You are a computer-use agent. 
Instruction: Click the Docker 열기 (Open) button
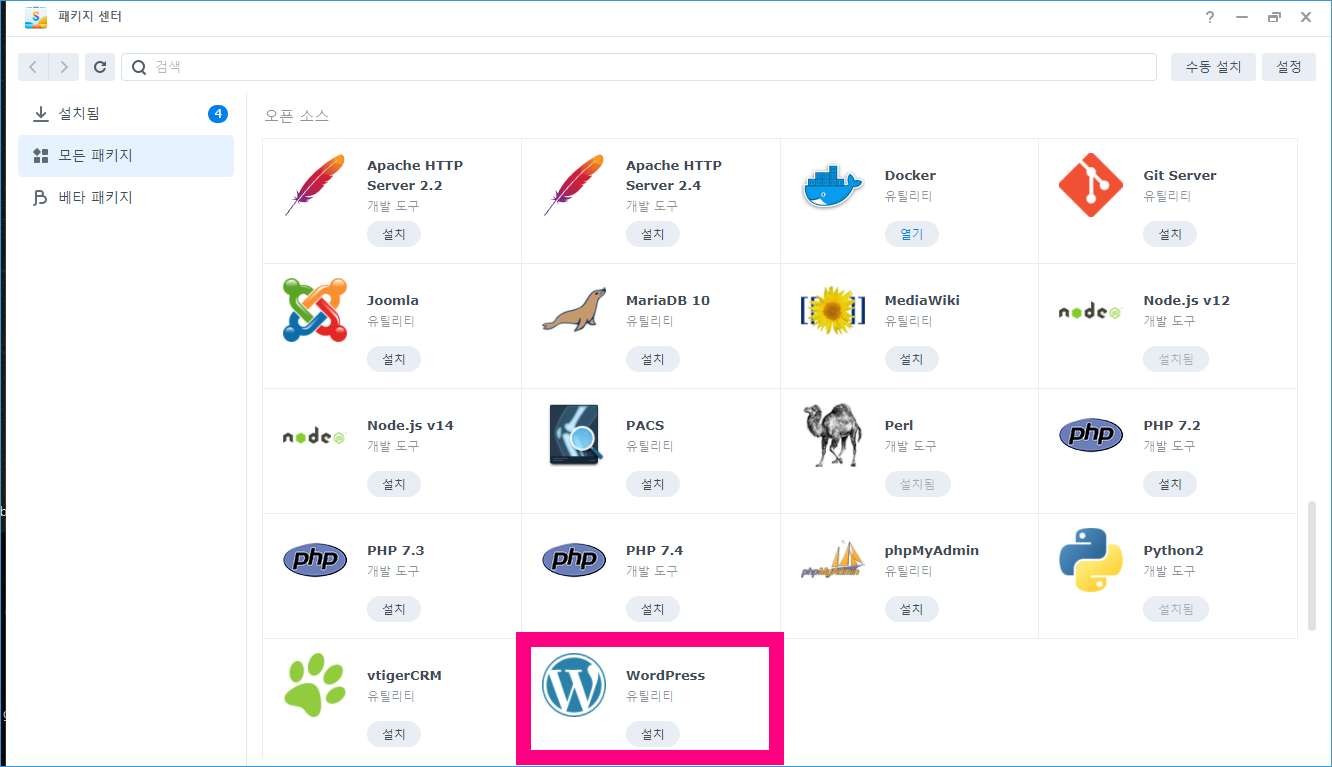[x=912, y=234]
